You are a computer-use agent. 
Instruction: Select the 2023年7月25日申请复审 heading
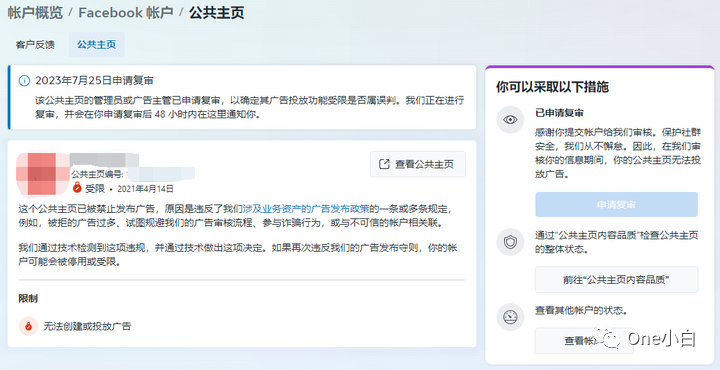(94, 81)
